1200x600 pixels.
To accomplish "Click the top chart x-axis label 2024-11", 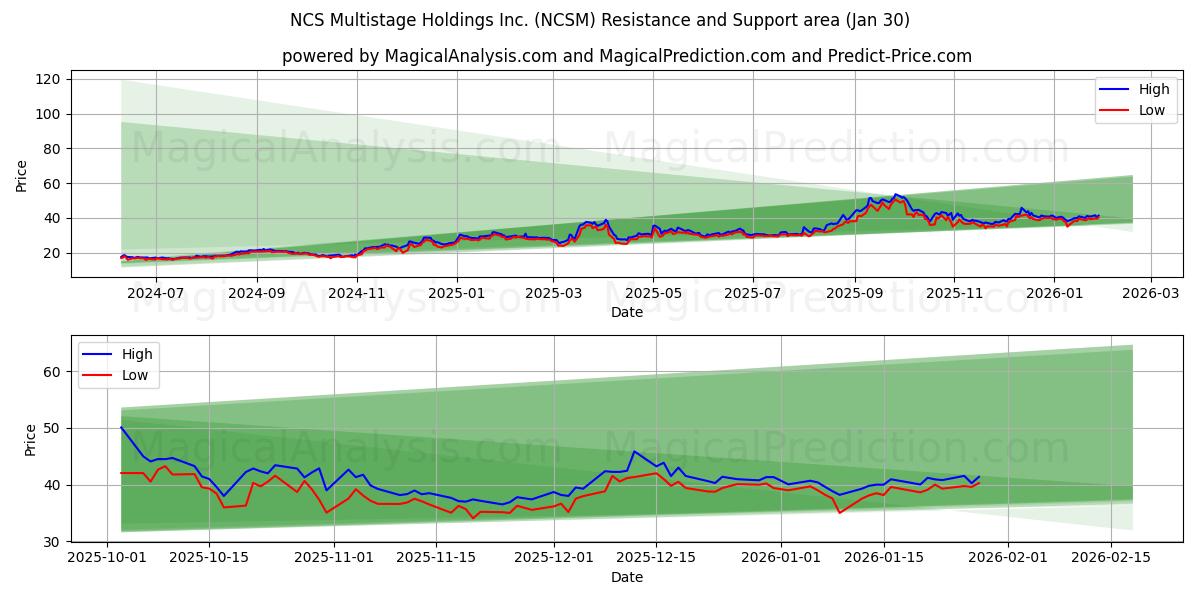I will (356, 294).
